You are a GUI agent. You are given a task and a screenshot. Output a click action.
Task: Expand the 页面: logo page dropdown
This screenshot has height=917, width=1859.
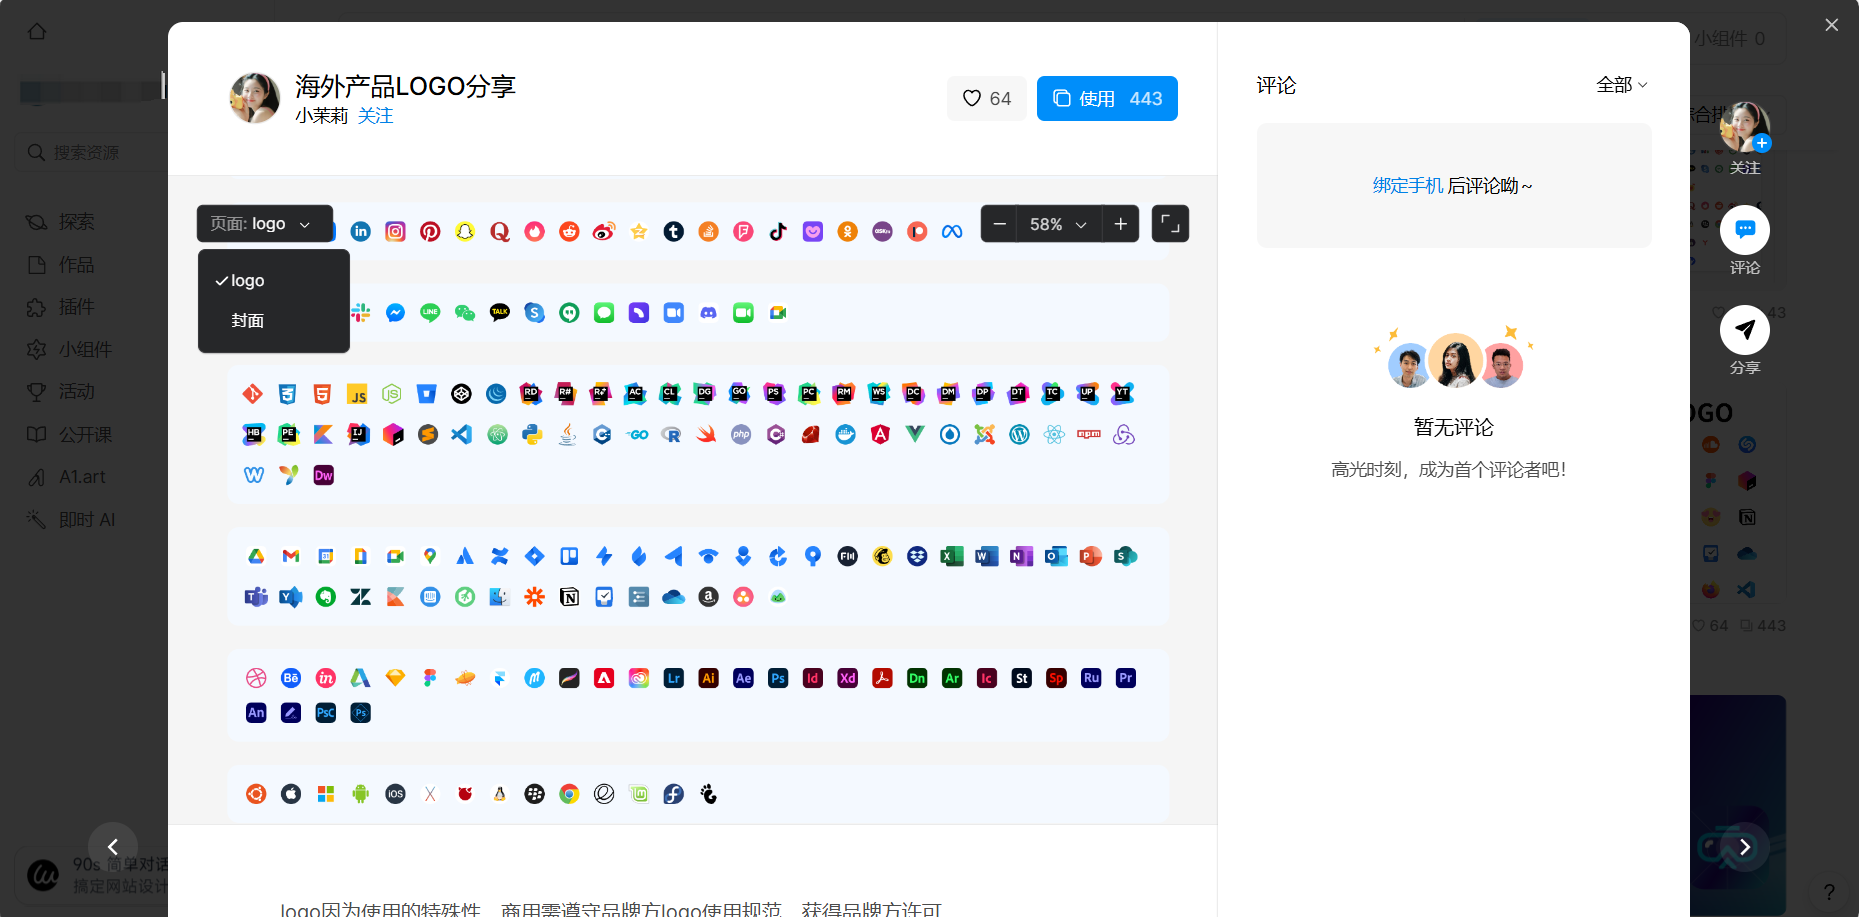coord(264,224)
